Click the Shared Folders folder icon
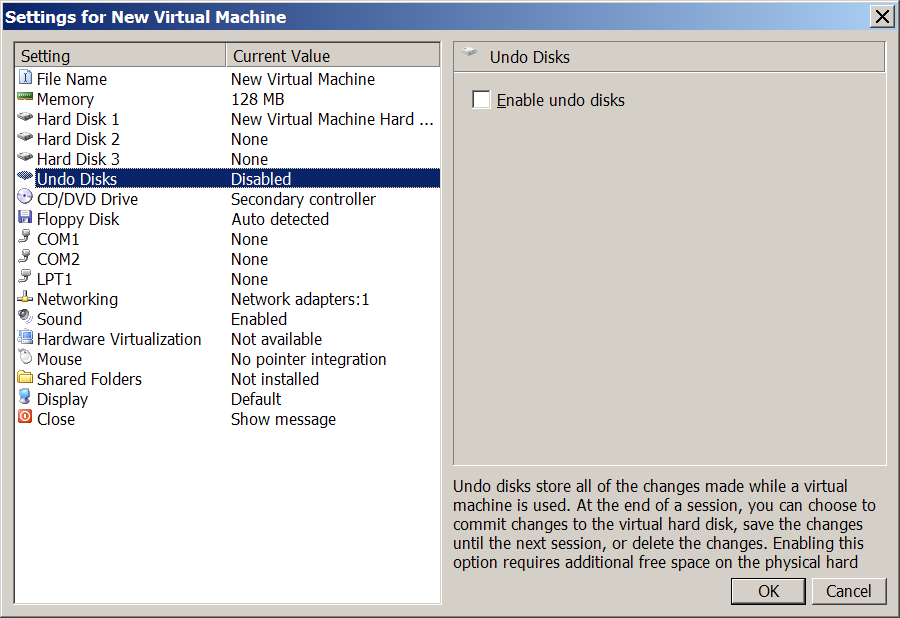 25,378
